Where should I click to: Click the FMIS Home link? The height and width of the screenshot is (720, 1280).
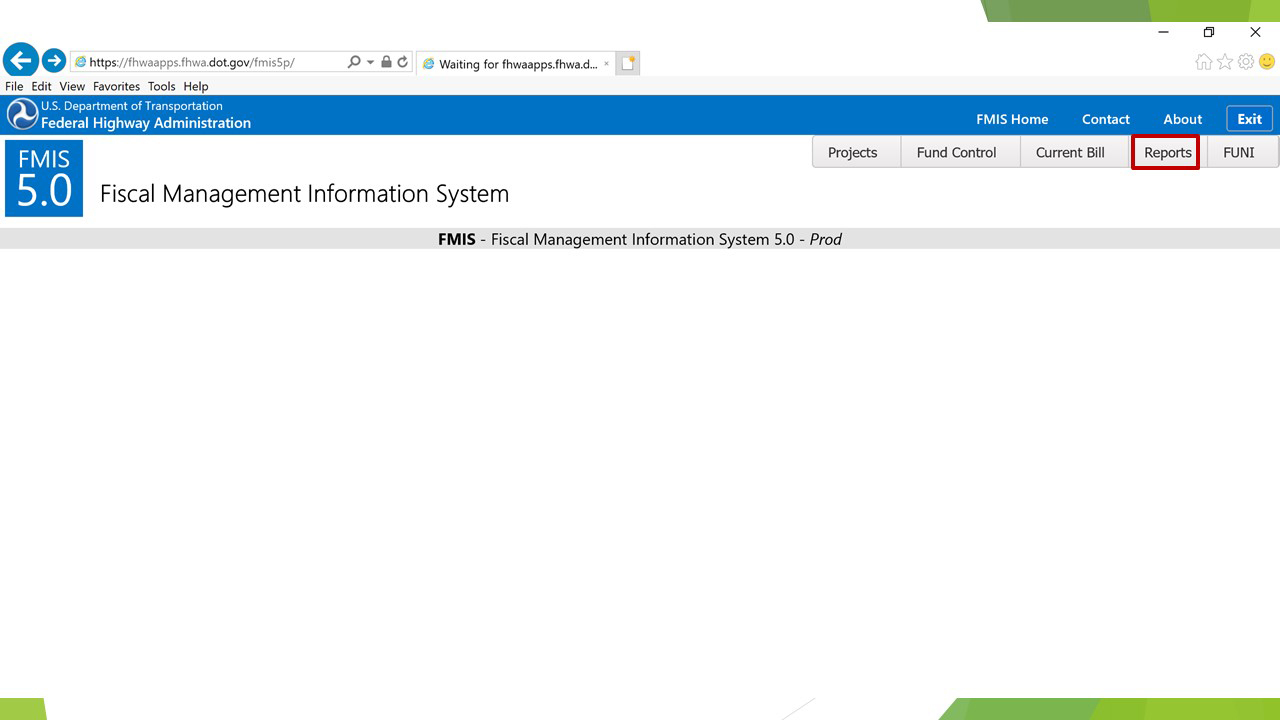tap(1012, 119)
